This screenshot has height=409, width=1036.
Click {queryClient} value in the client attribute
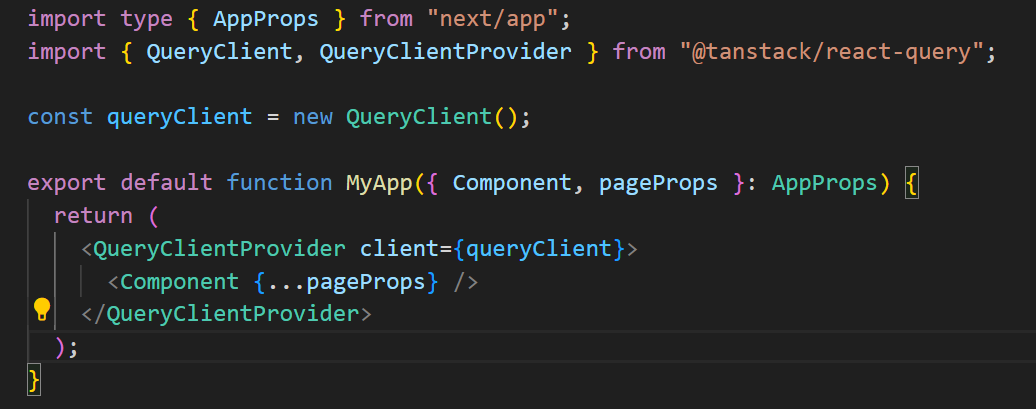[x=538, y=249]
